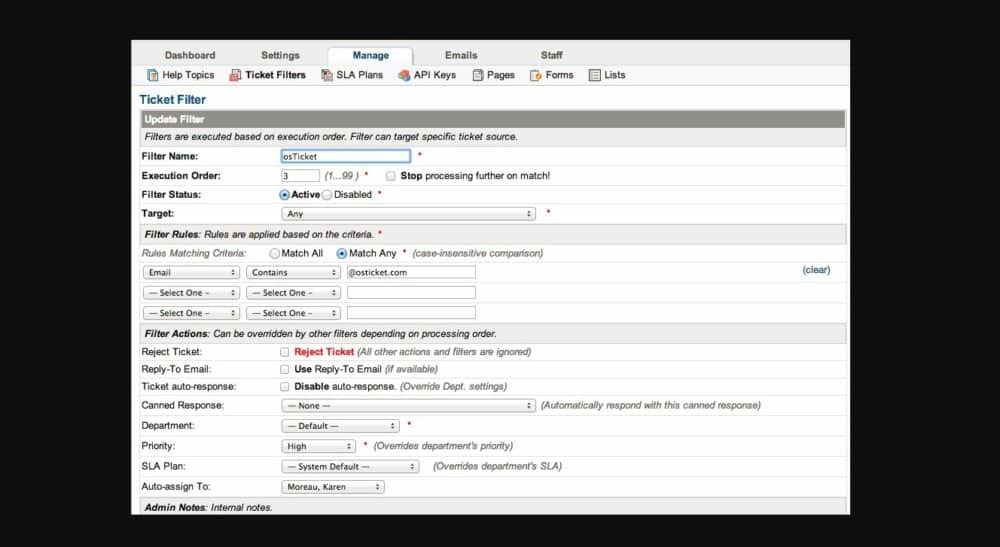Click the clear link beside the rule

(x=816, y=270)
